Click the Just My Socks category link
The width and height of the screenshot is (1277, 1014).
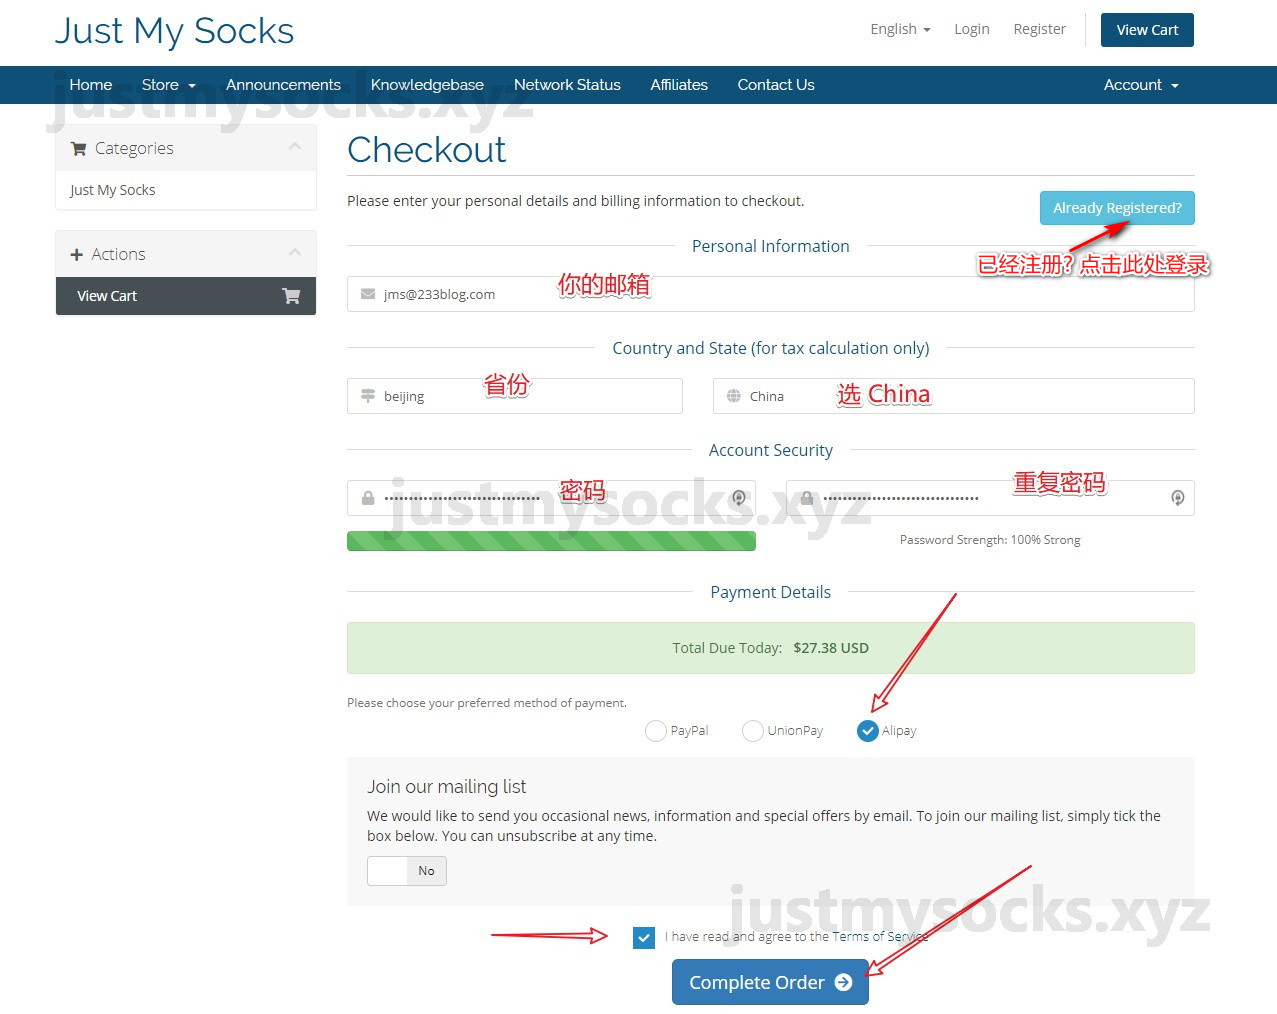112,190
